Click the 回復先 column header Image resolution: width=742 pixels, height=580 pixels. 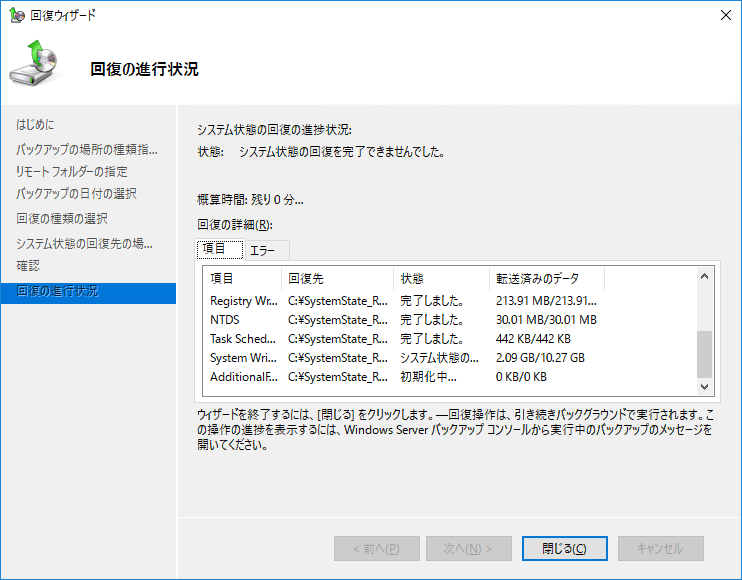pyautogui.click(x=337, y=279)
